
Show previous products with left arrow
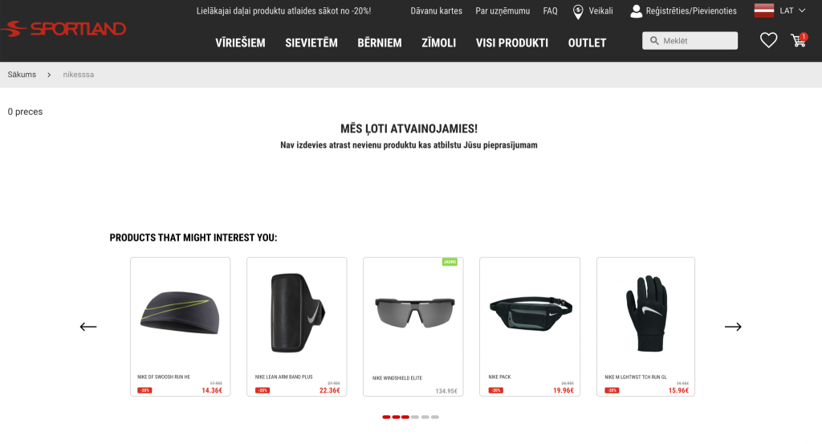[88, 327]
